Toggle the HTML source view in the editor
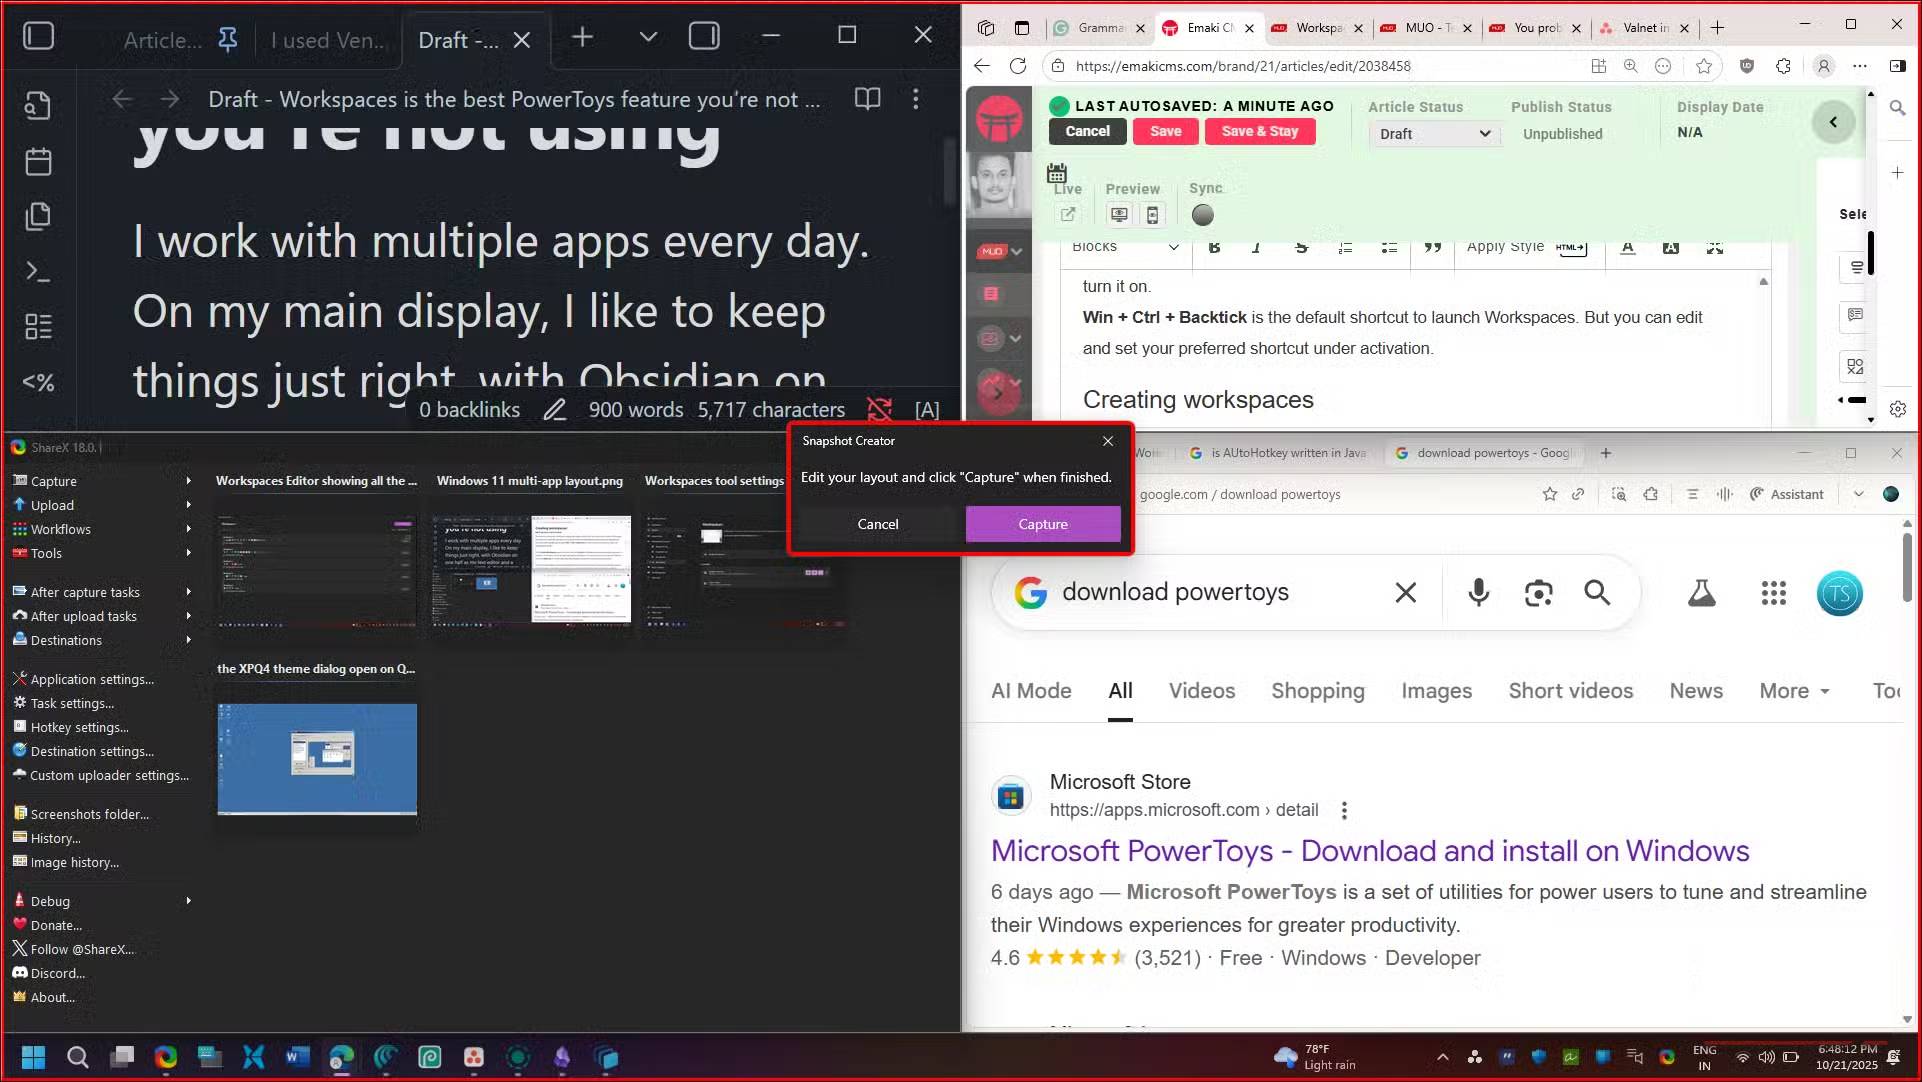Image resolution: width=1922 pixels, height=1082 pixels. pos(1571,248)
